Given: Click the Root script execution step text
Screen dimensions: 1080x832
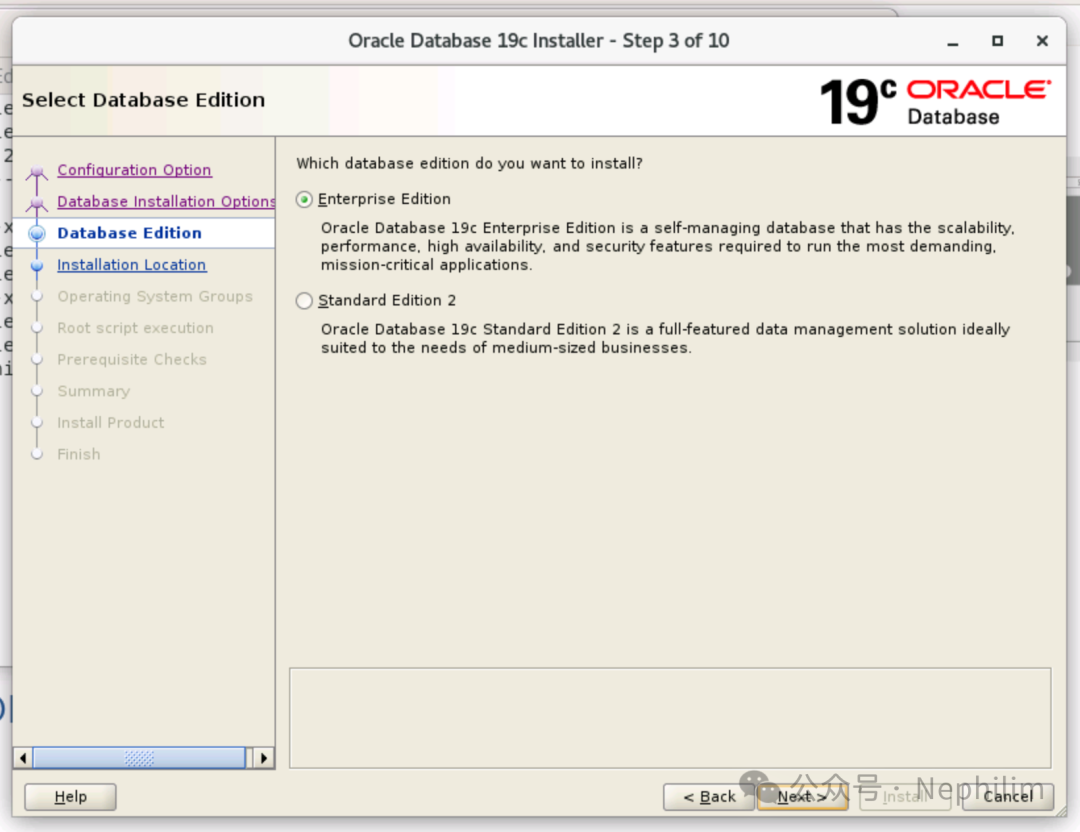Looking at the screenshot, I should 135,328.
